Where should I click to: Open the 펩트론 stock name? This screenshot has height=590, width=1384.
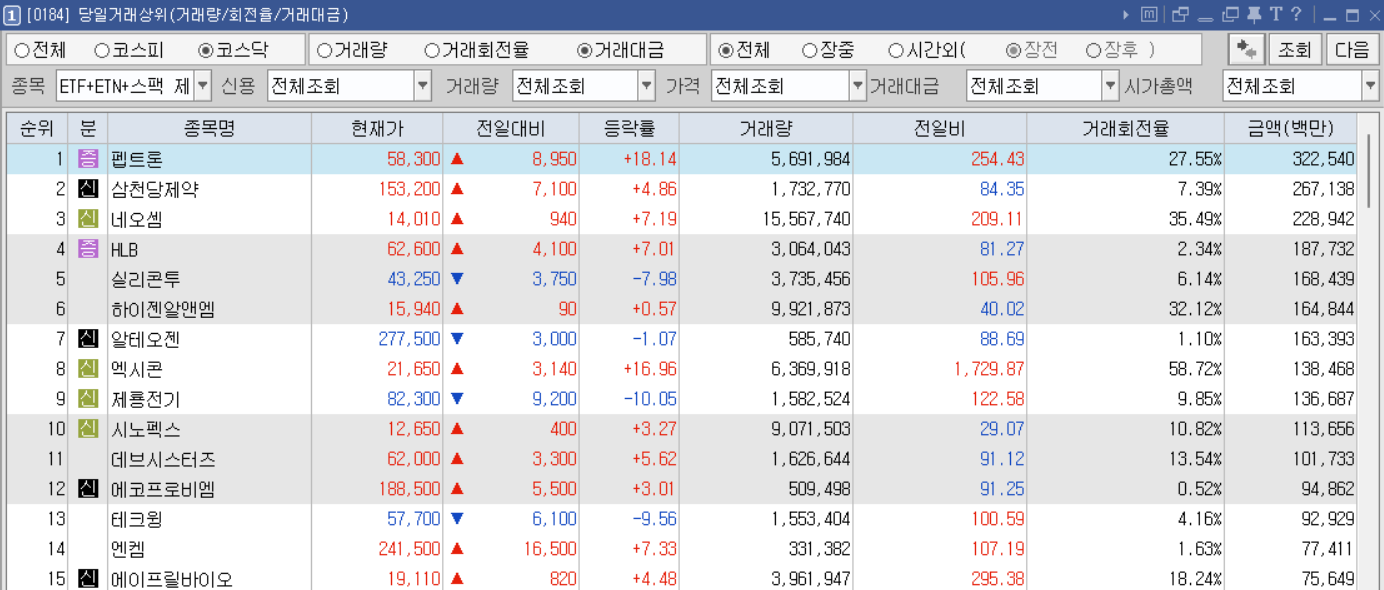(x=137, y=159)
